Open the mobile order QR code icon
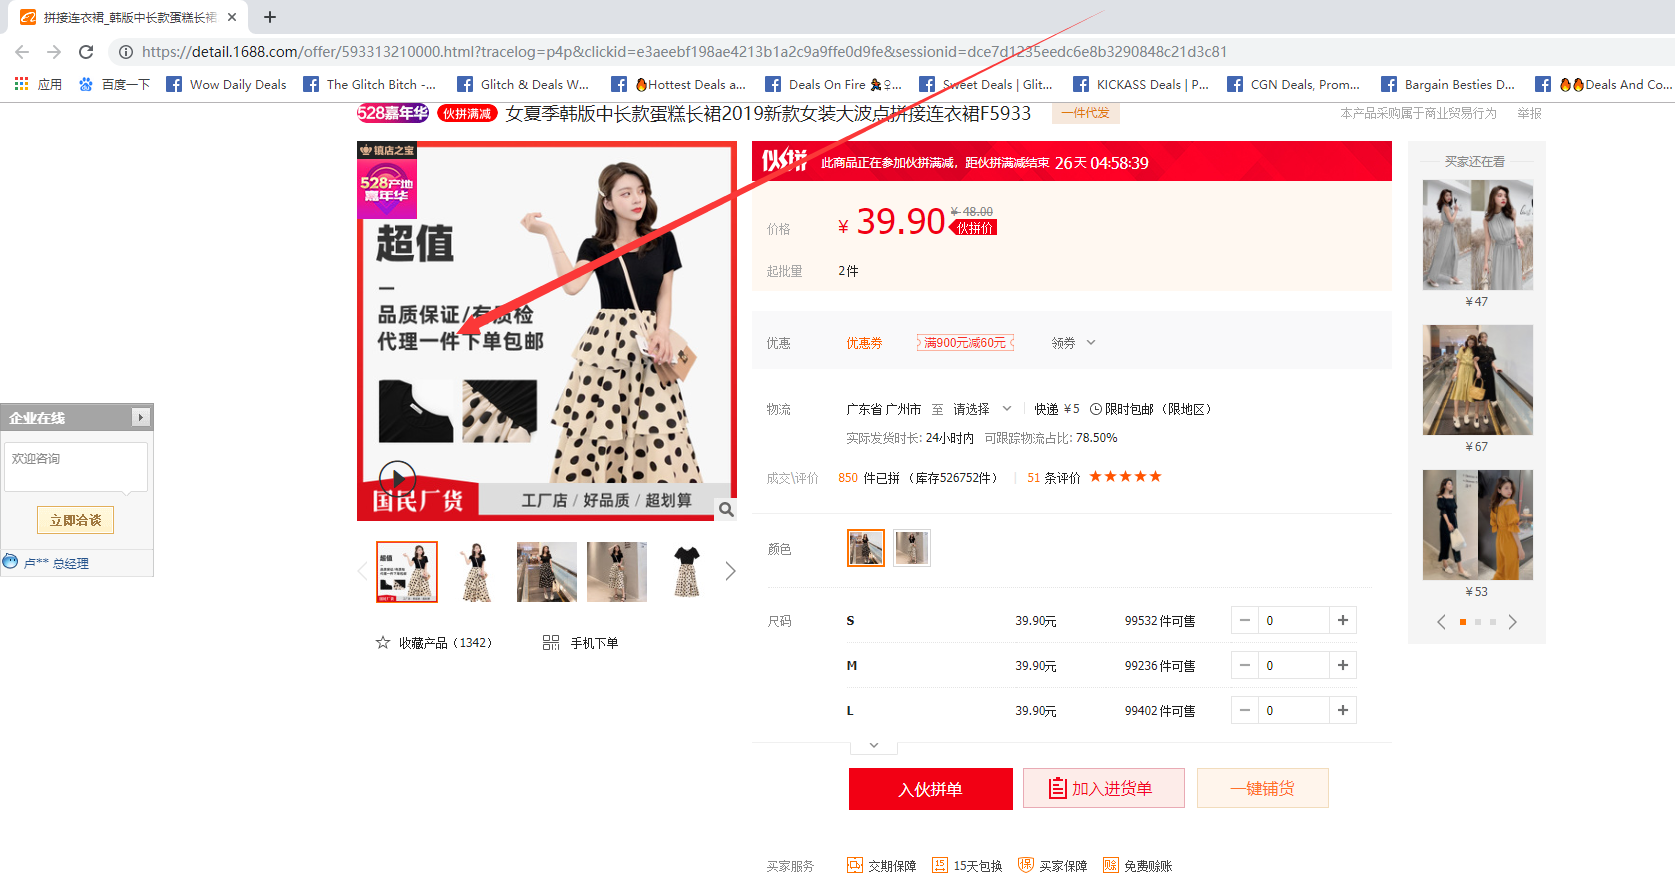The image size is (1675, 888). point(551,643)
